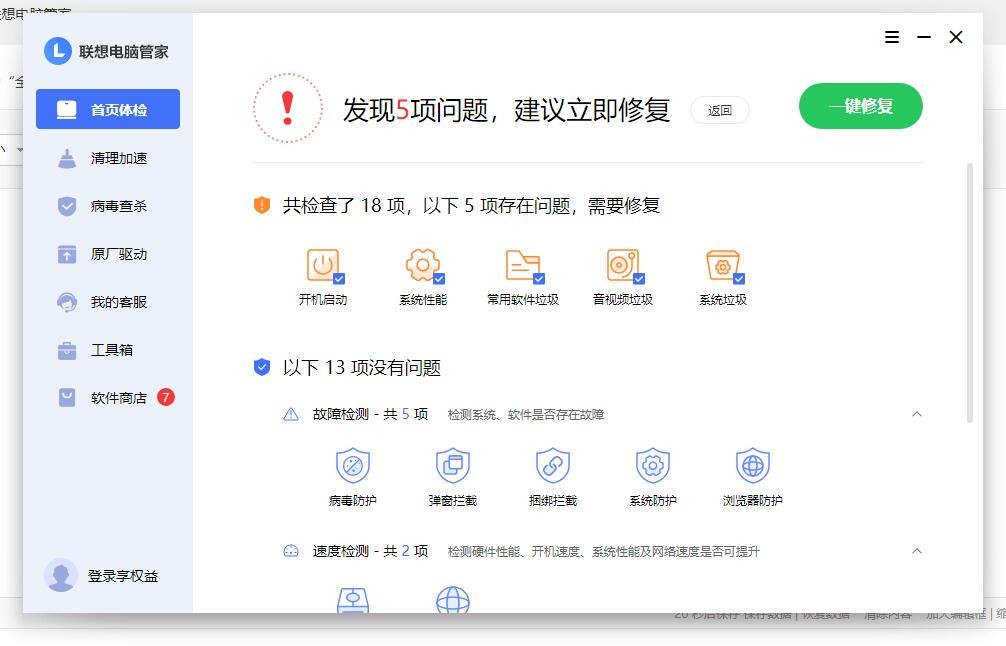Click the 故障检测 - 共 5 项 heading
Screen dimensions: 1006x646
(x=370, y=414)
